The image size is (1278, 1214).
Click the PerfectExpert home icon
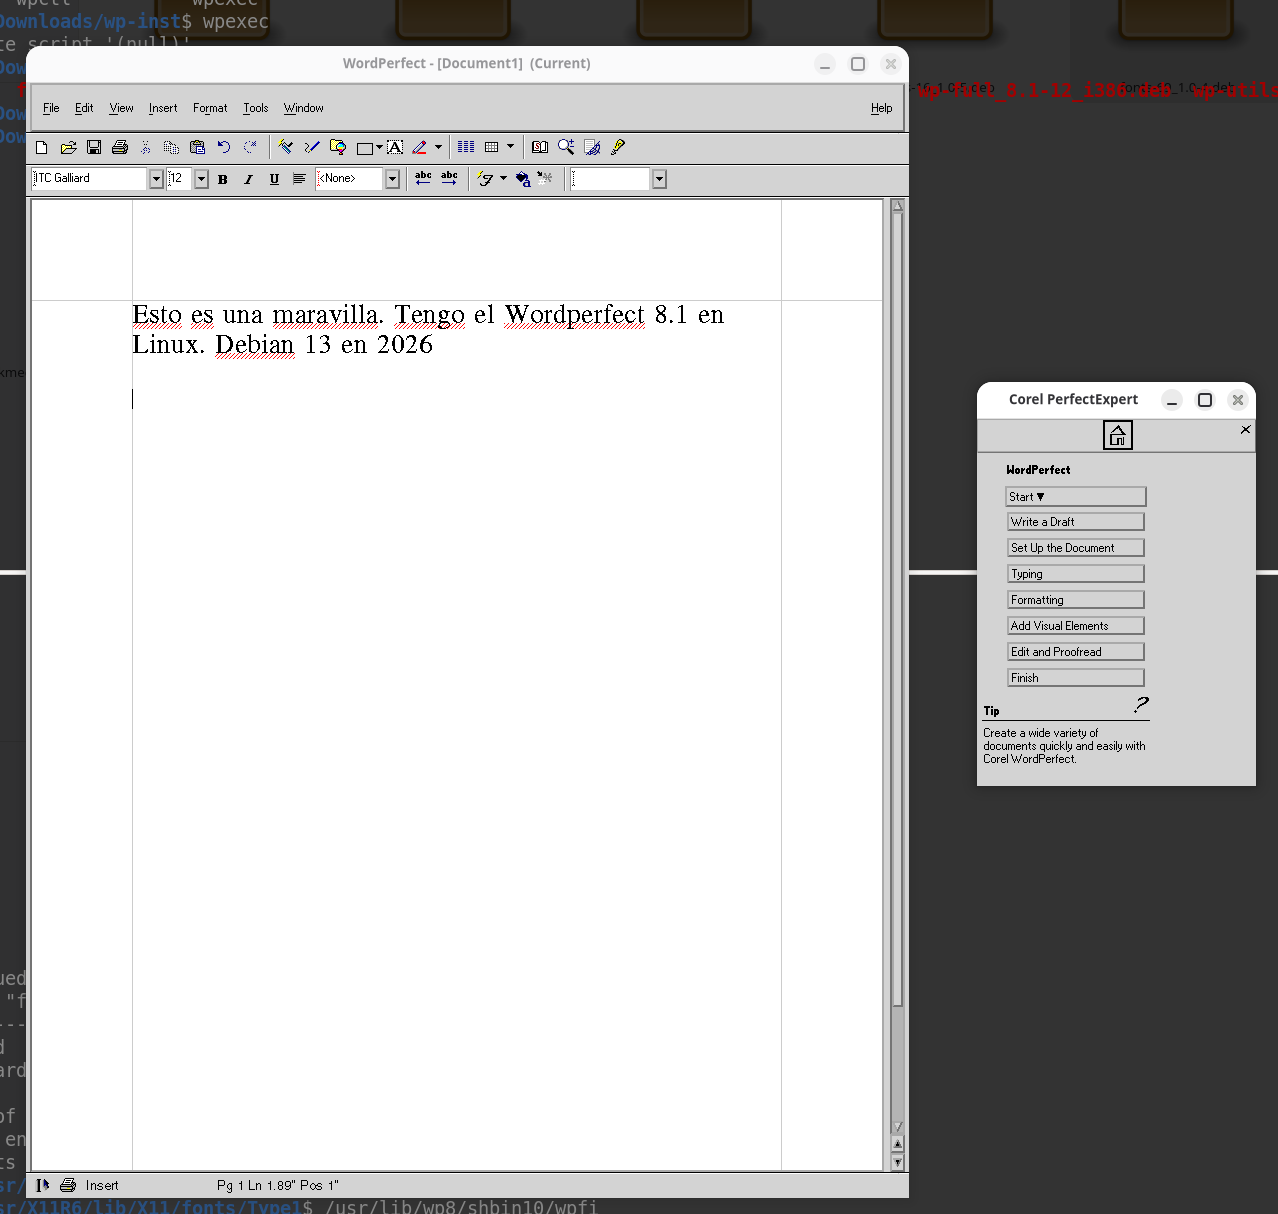click(1117, 435)
